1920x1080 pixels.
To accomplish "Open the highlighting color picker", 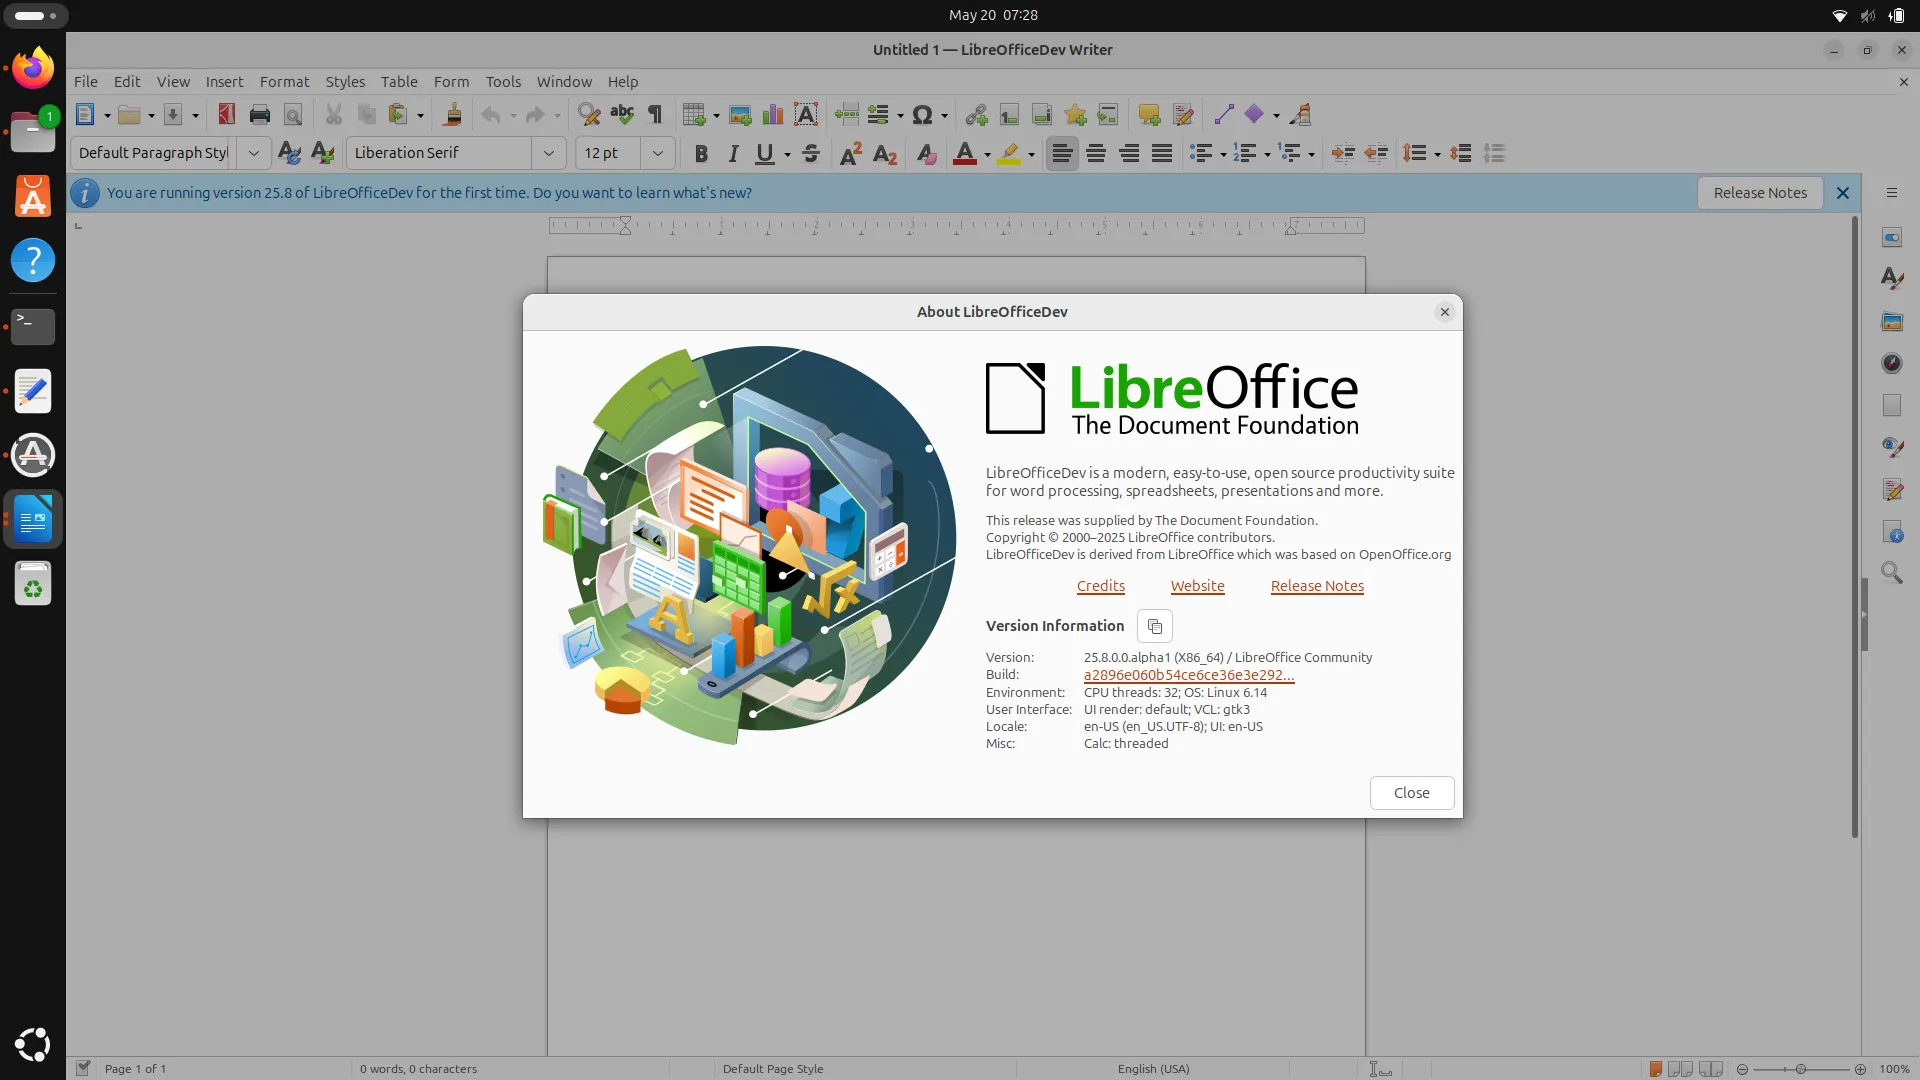I will pyautogui.click(x=1031, y=153).
